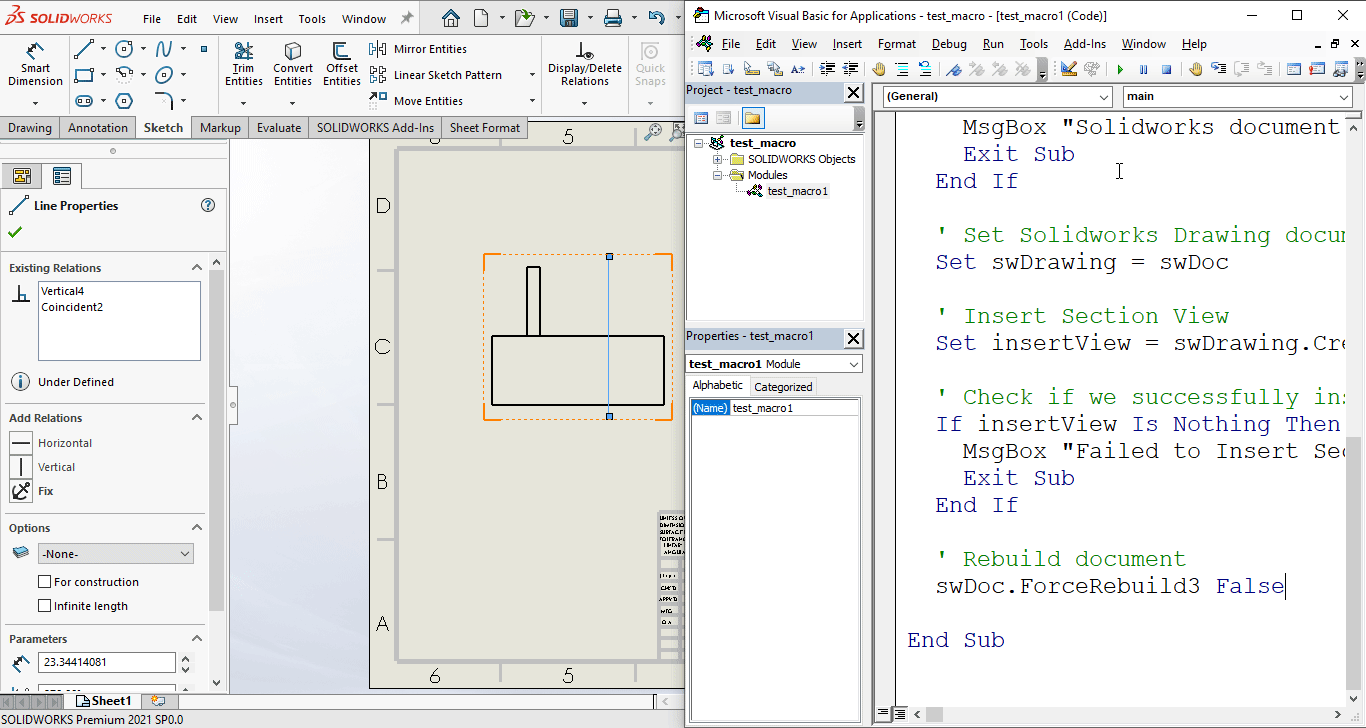
Task: Click the Parameters value field
Action: point(107,662)
